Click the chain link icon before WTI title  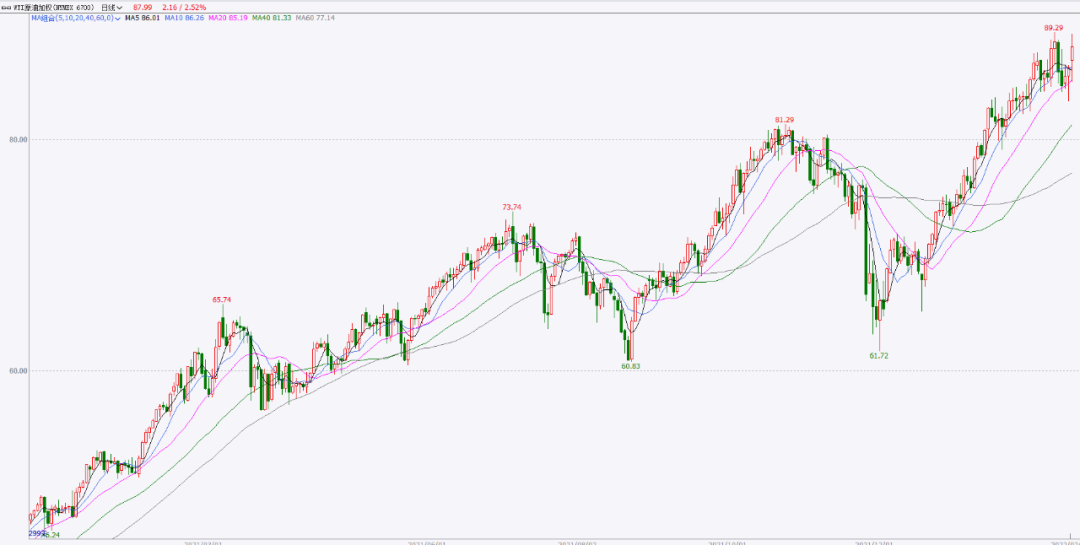click(x=5, y=7)
